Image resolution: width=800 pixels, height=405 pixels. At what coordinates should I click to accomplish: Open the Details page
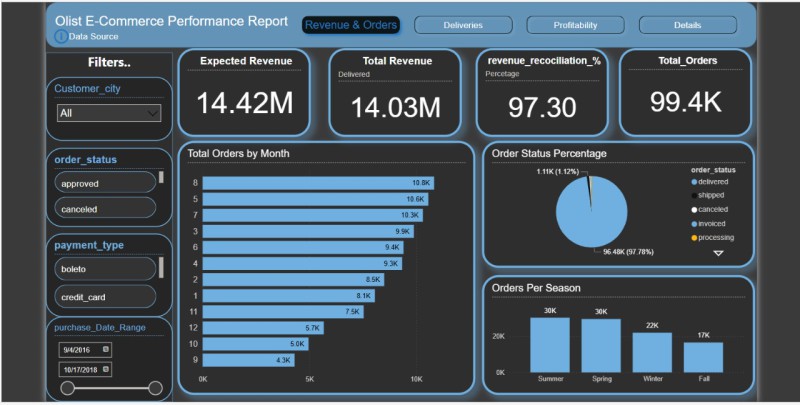(x=687, y=25)
